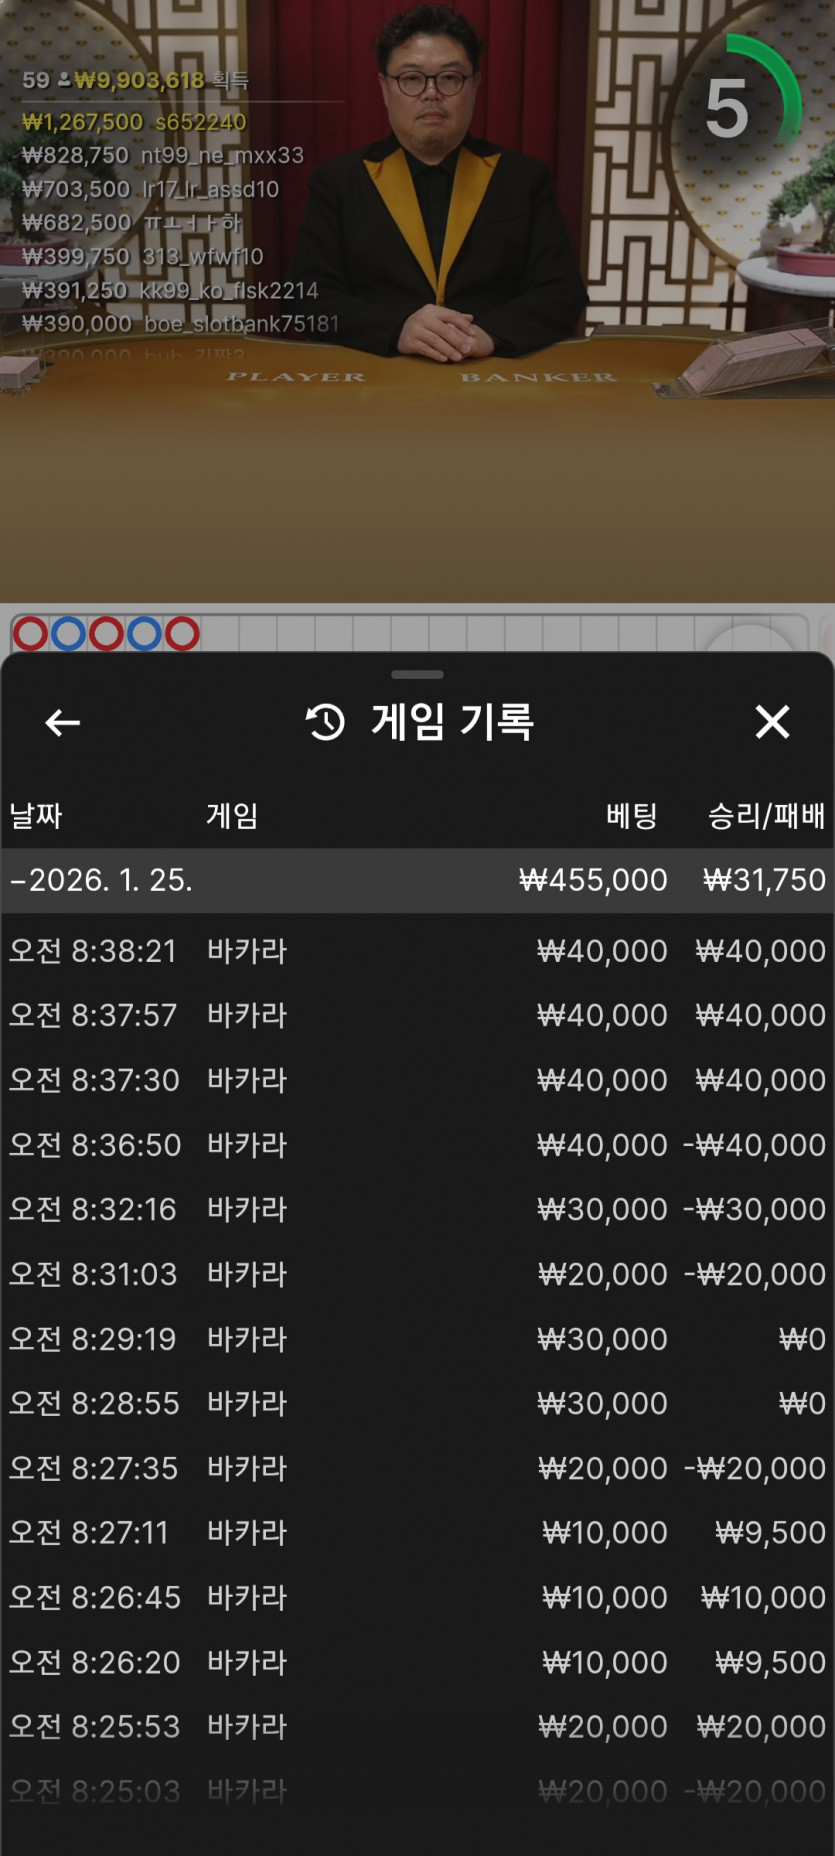Viewport: 835px width, 1856px height.
Task: Tap the first blue circle on the scoreboard
Action: tap(68, 634)
